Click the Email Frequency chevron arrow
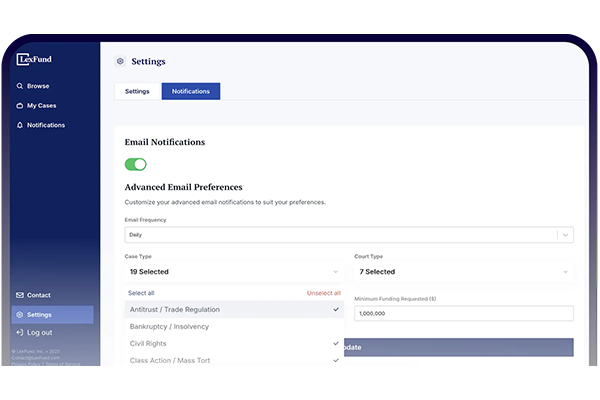The image size is (600, 400). 565,235
